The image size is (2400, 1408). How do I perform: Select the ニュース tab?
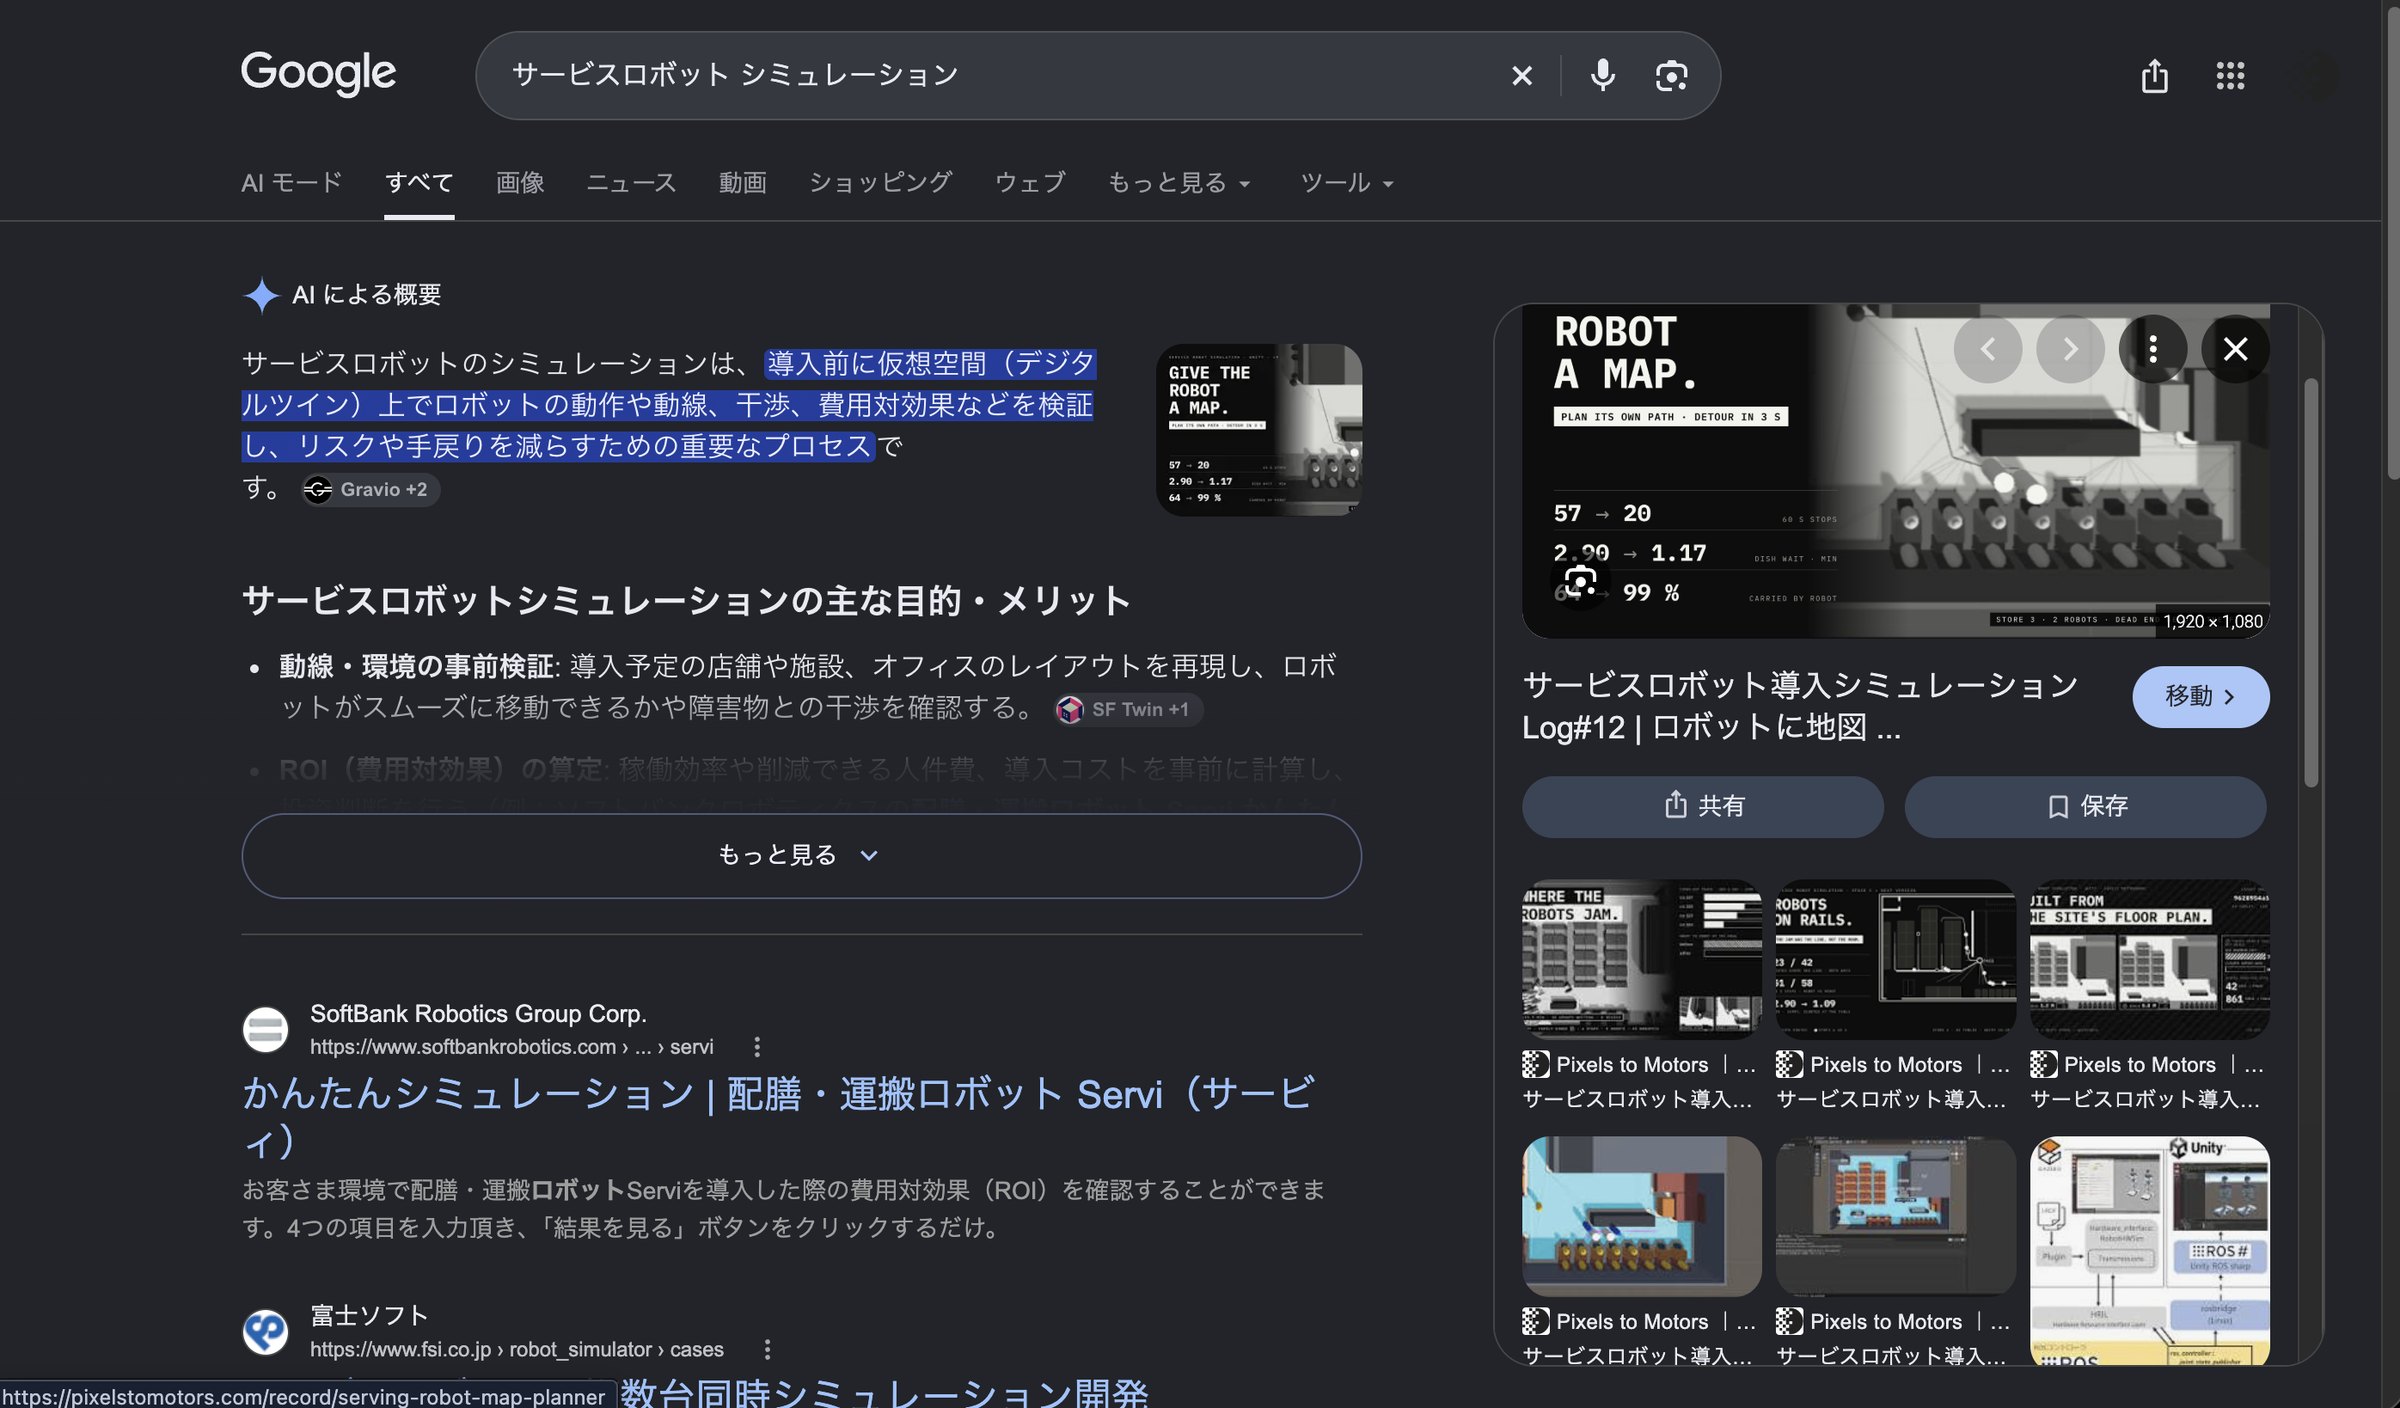coord(631,183)
